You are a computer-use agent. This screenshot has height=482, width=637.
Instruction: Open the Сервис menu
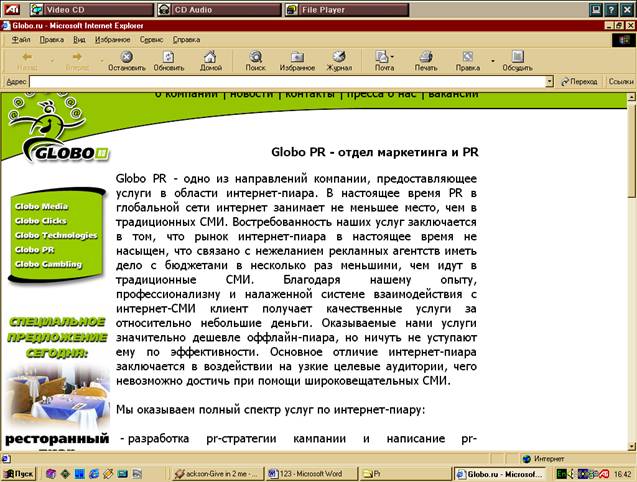pyautogui.click(x=152, y=39)
